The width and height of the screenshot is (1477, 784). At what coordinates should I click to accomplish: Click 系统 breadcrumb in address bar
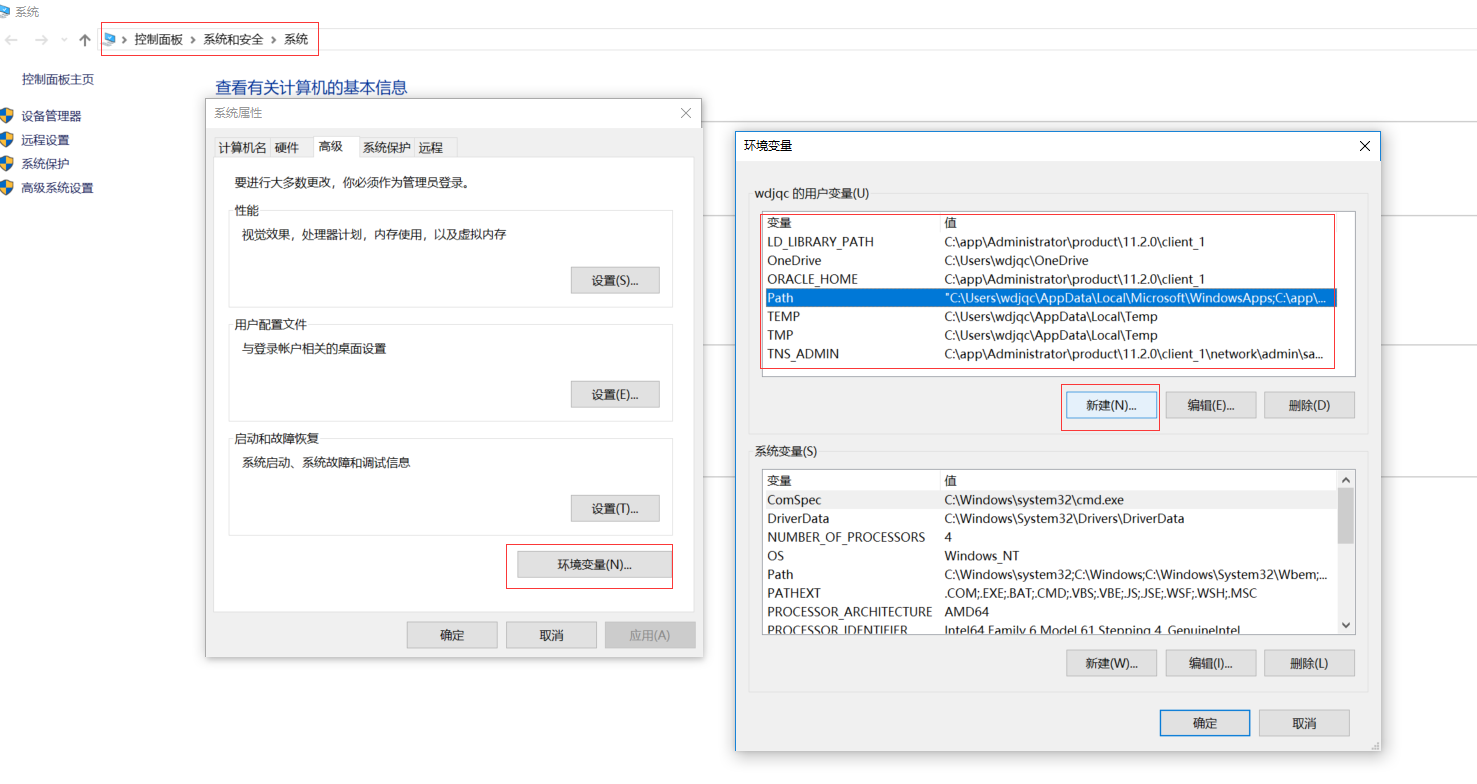(296, 39)
